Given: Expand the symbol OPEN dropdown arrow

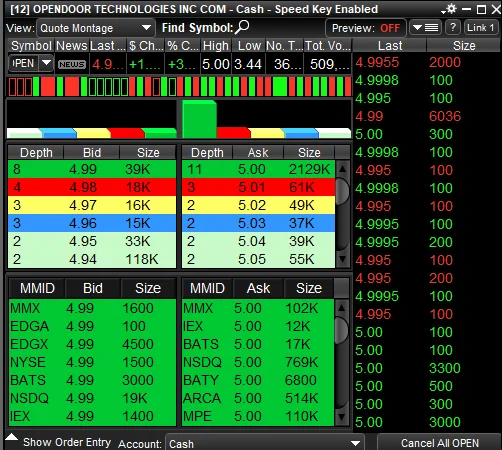Looking at the screenshot, I should point(46,63).
